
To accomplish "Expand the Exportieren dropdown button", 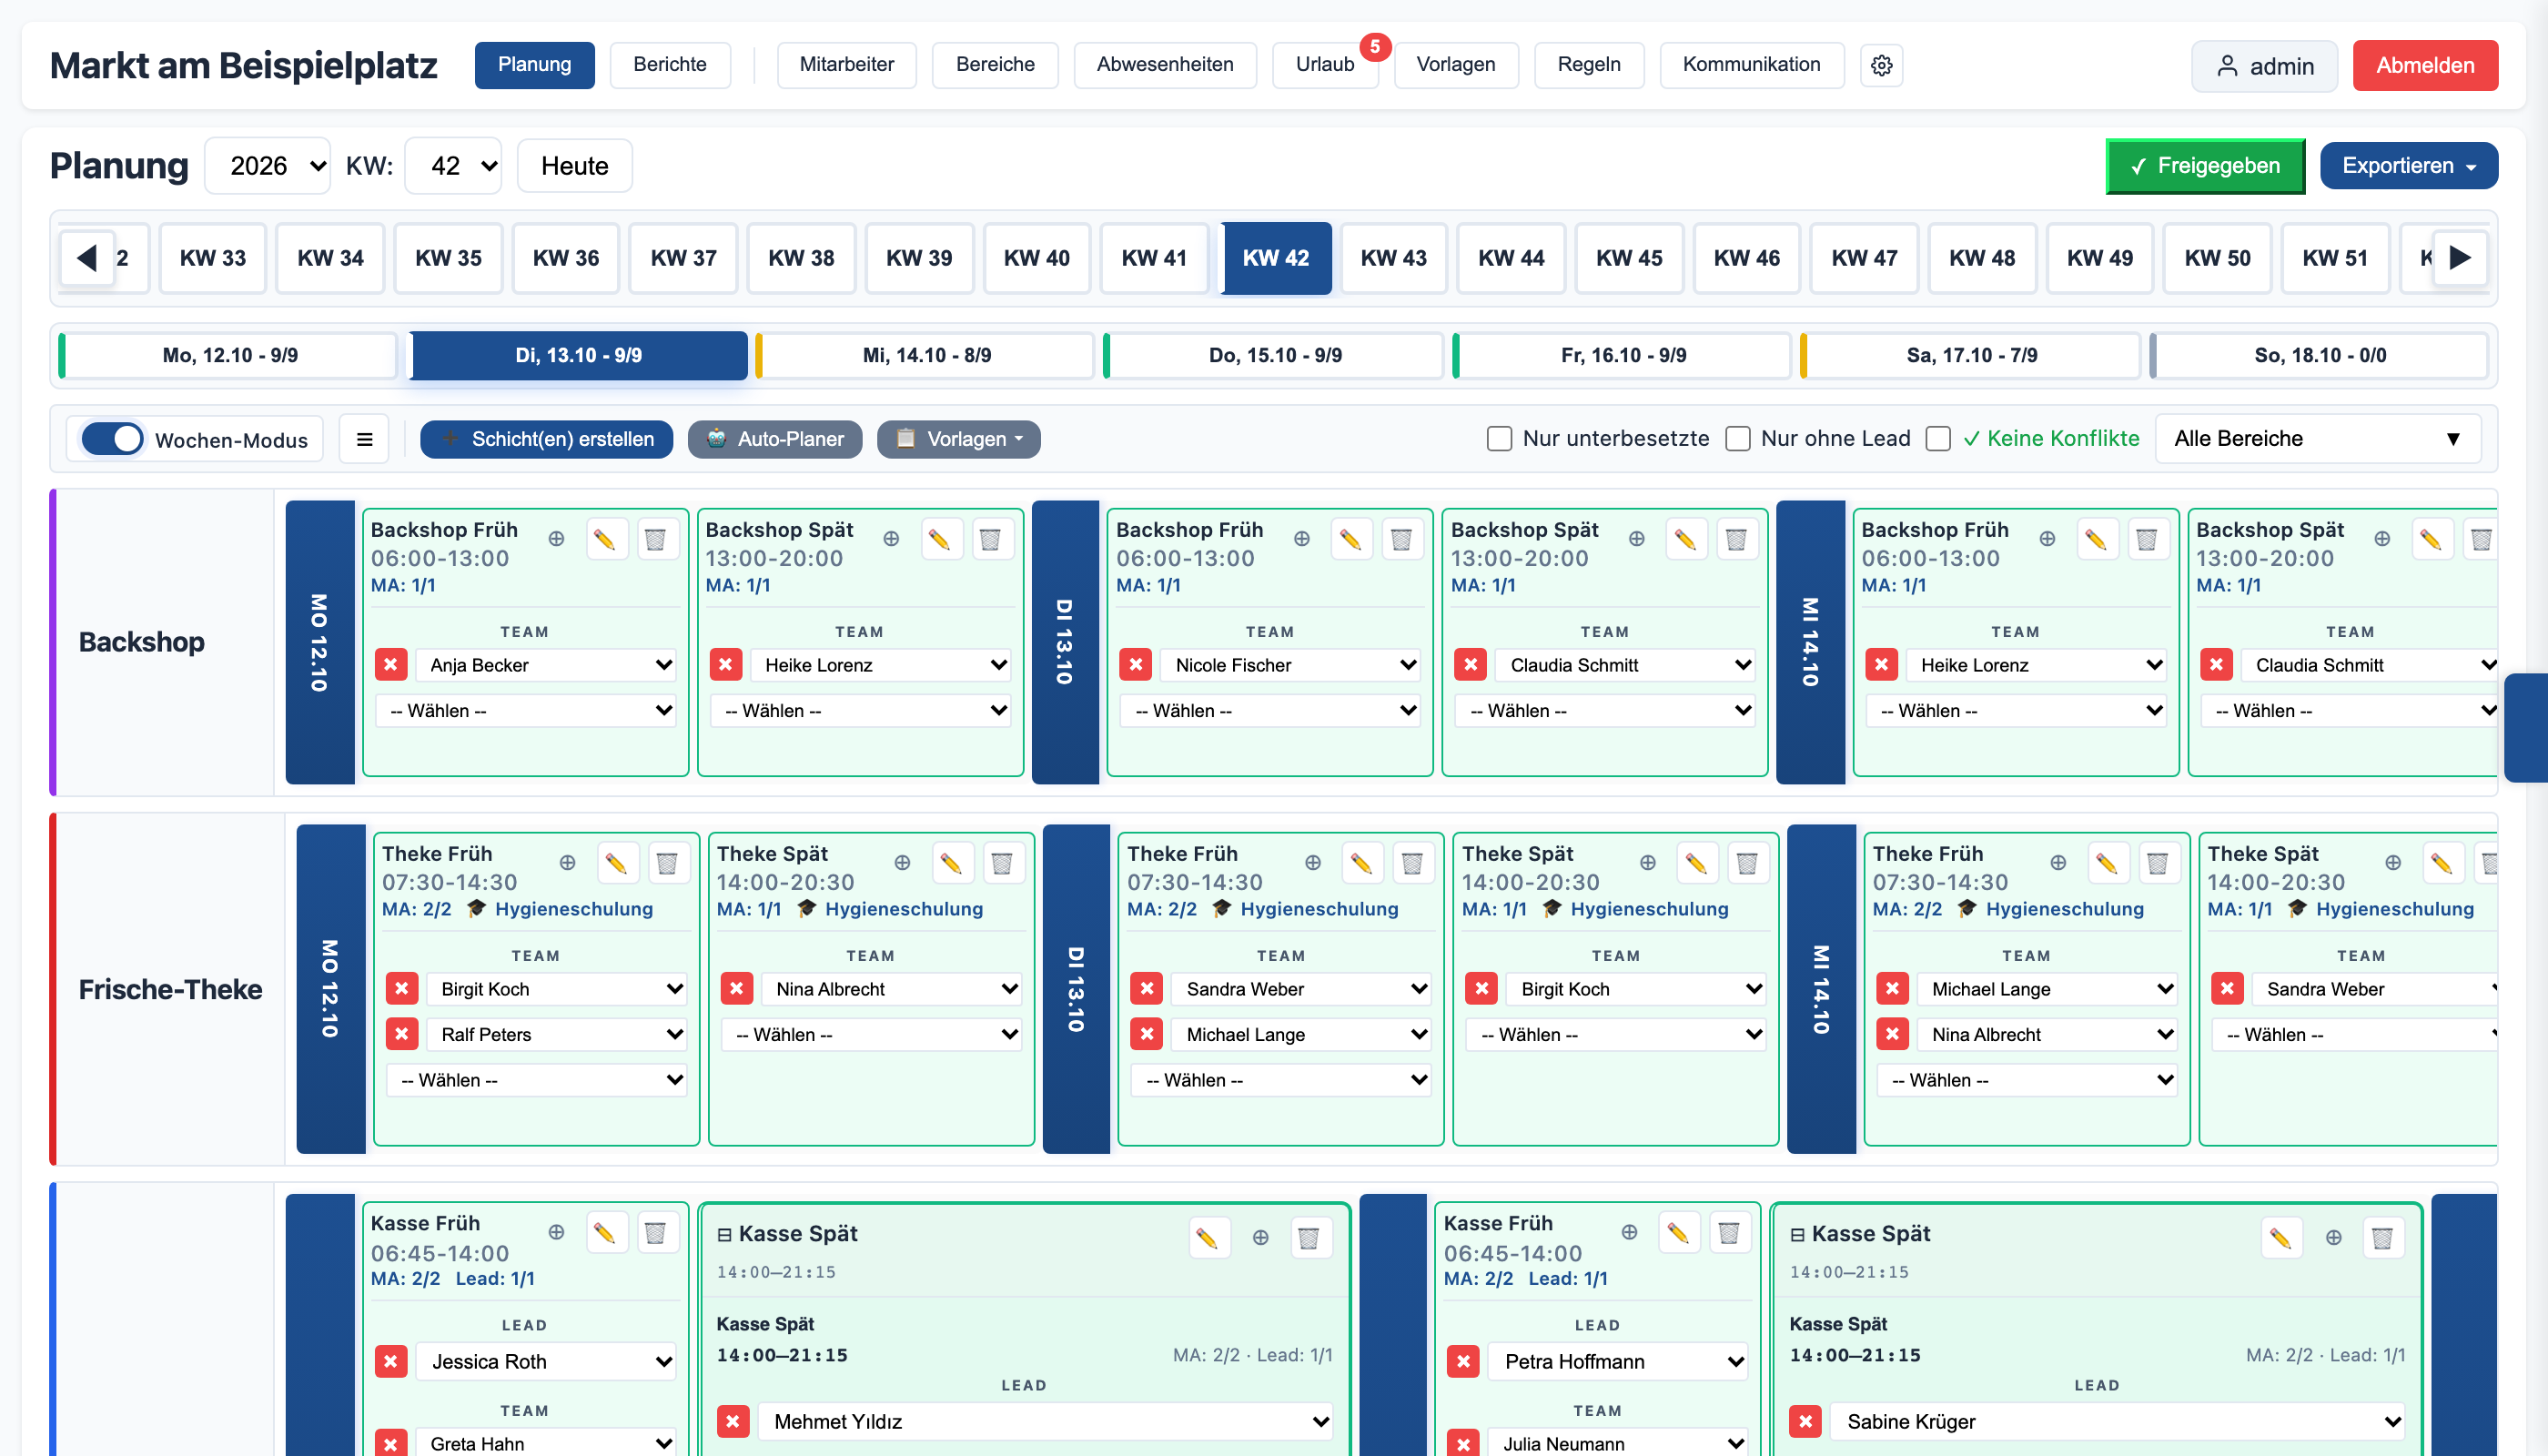I will [x=2408, y=166].
